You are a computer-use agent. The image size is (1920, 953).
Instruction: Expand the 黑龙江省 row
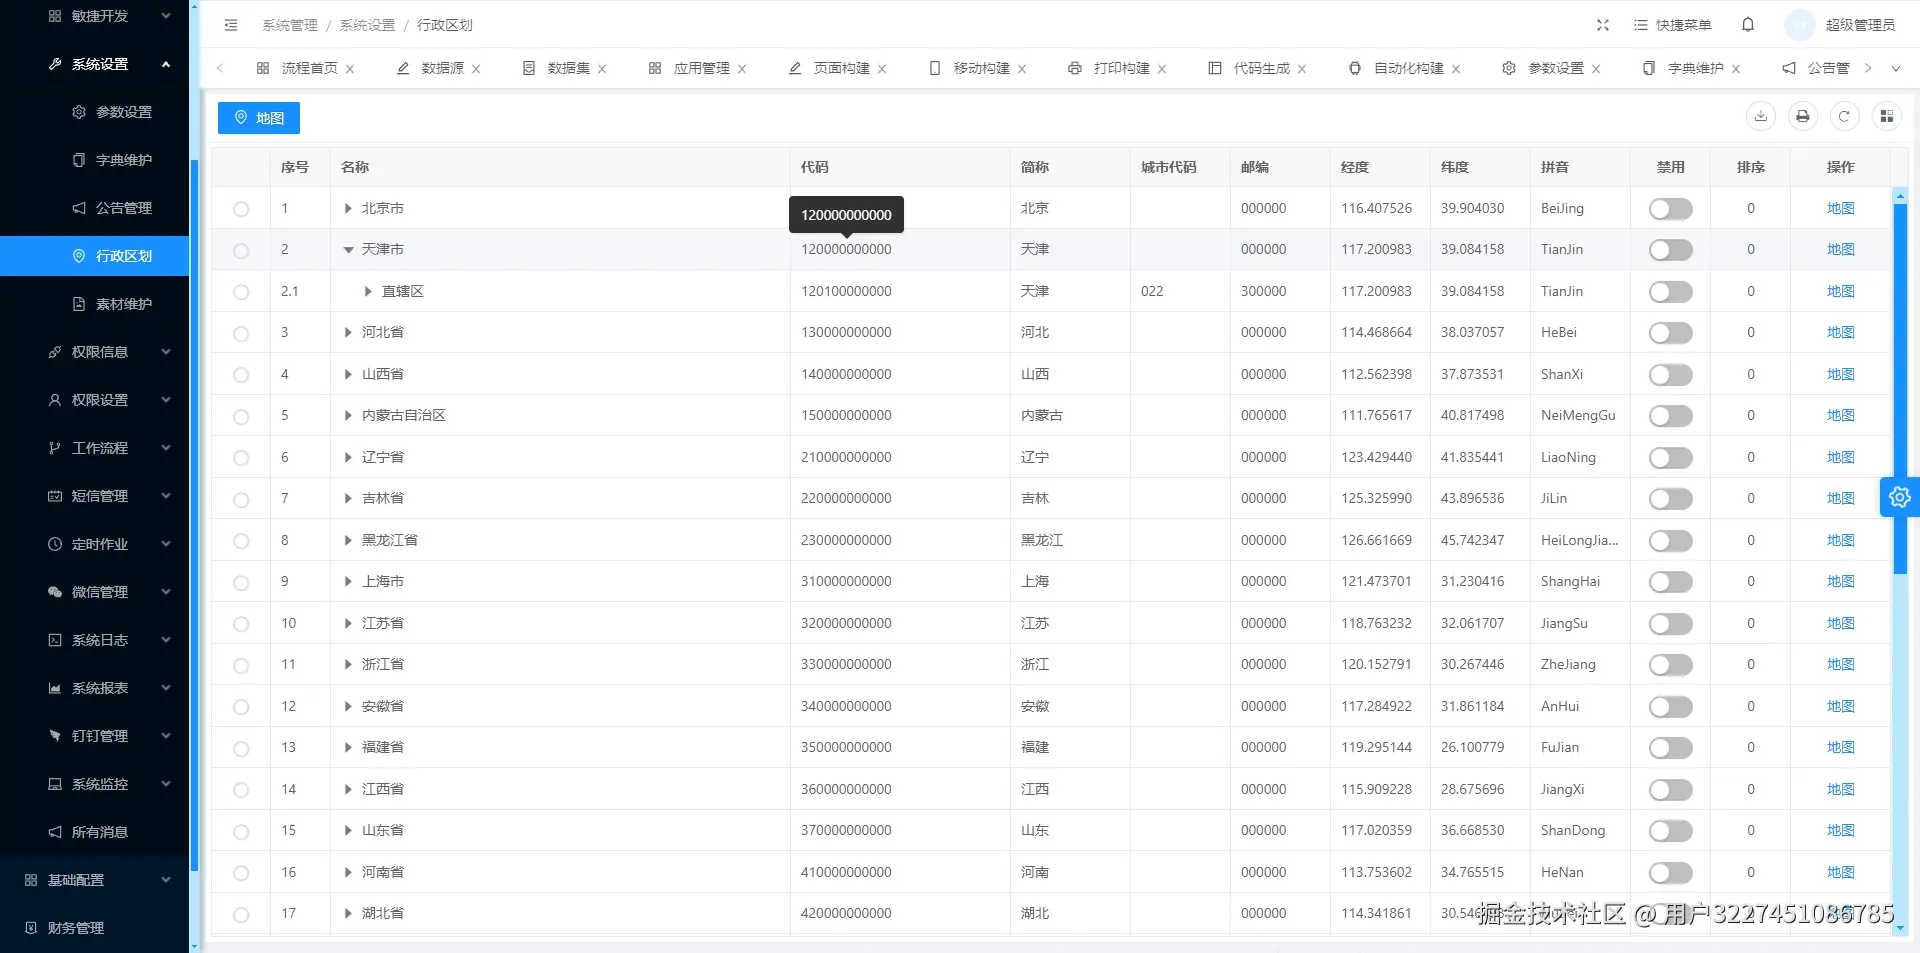(x=348, y=540)
